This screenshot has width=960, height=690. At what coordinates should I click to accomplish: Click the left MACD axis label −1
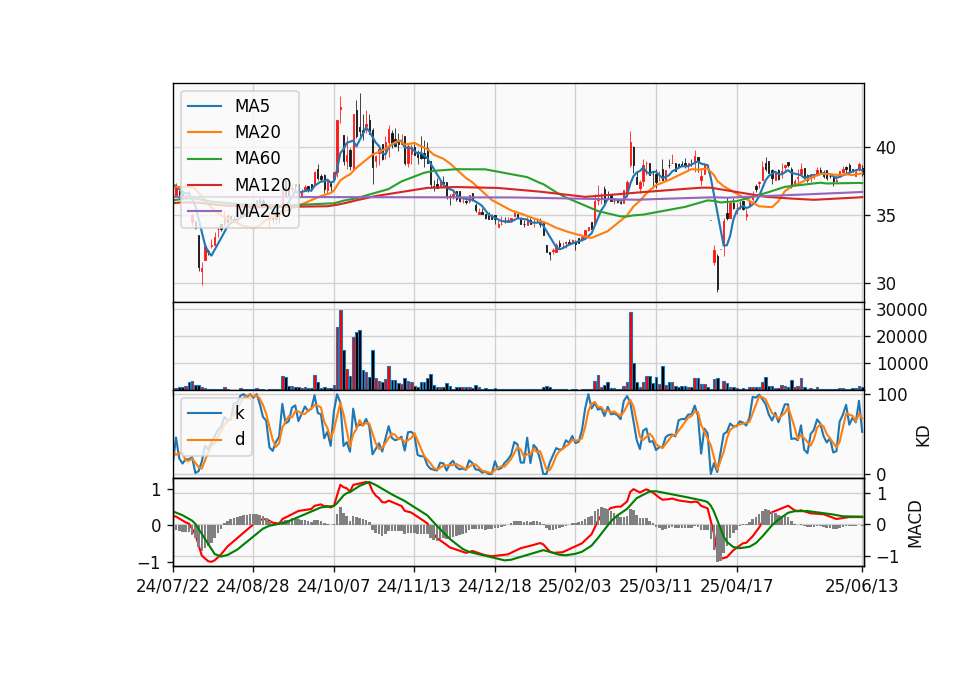(x=149, y=563)
